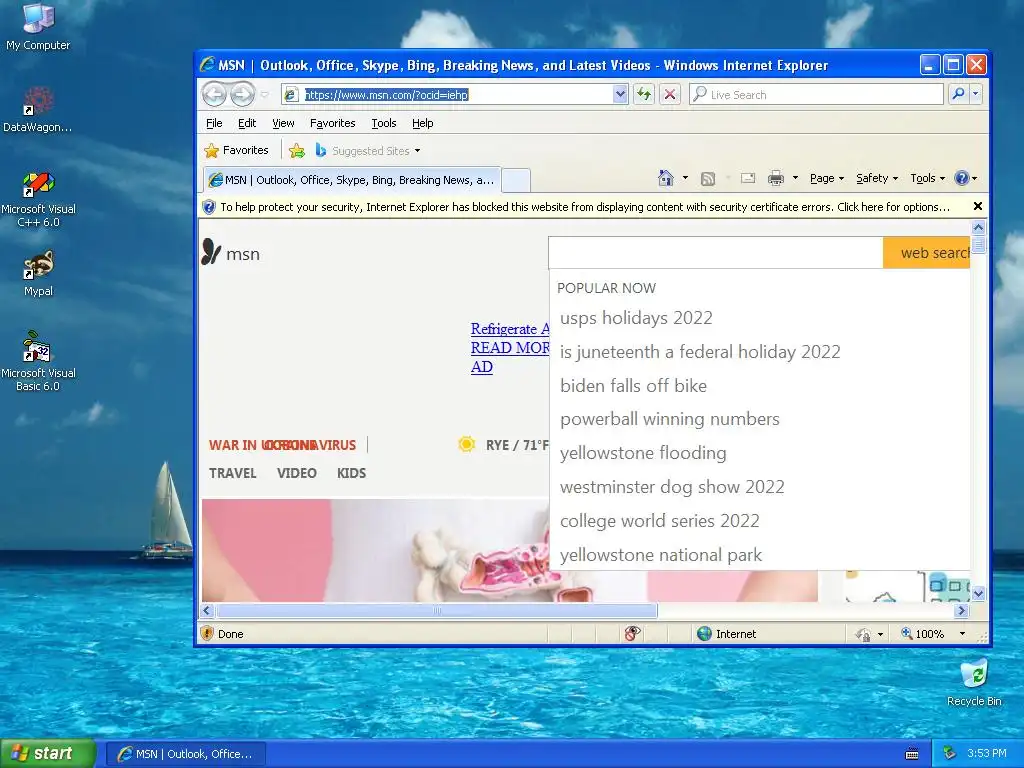This screenshot has height=768, width=1024.
Task: Expand the address bar history dropdown
Action: tap(620, 95)
